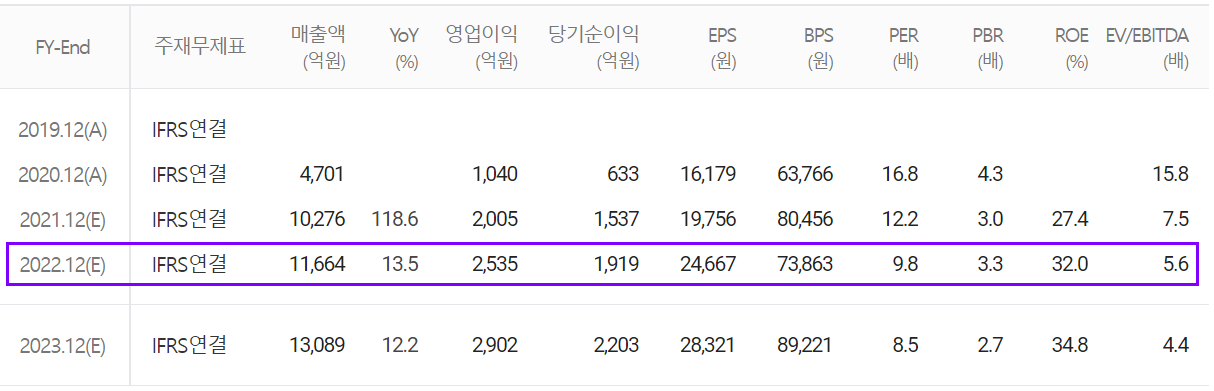The image size is (1214, 391).
Task: Click the FY-End column header
Action: pyautogui.click(x=62, y=47)
